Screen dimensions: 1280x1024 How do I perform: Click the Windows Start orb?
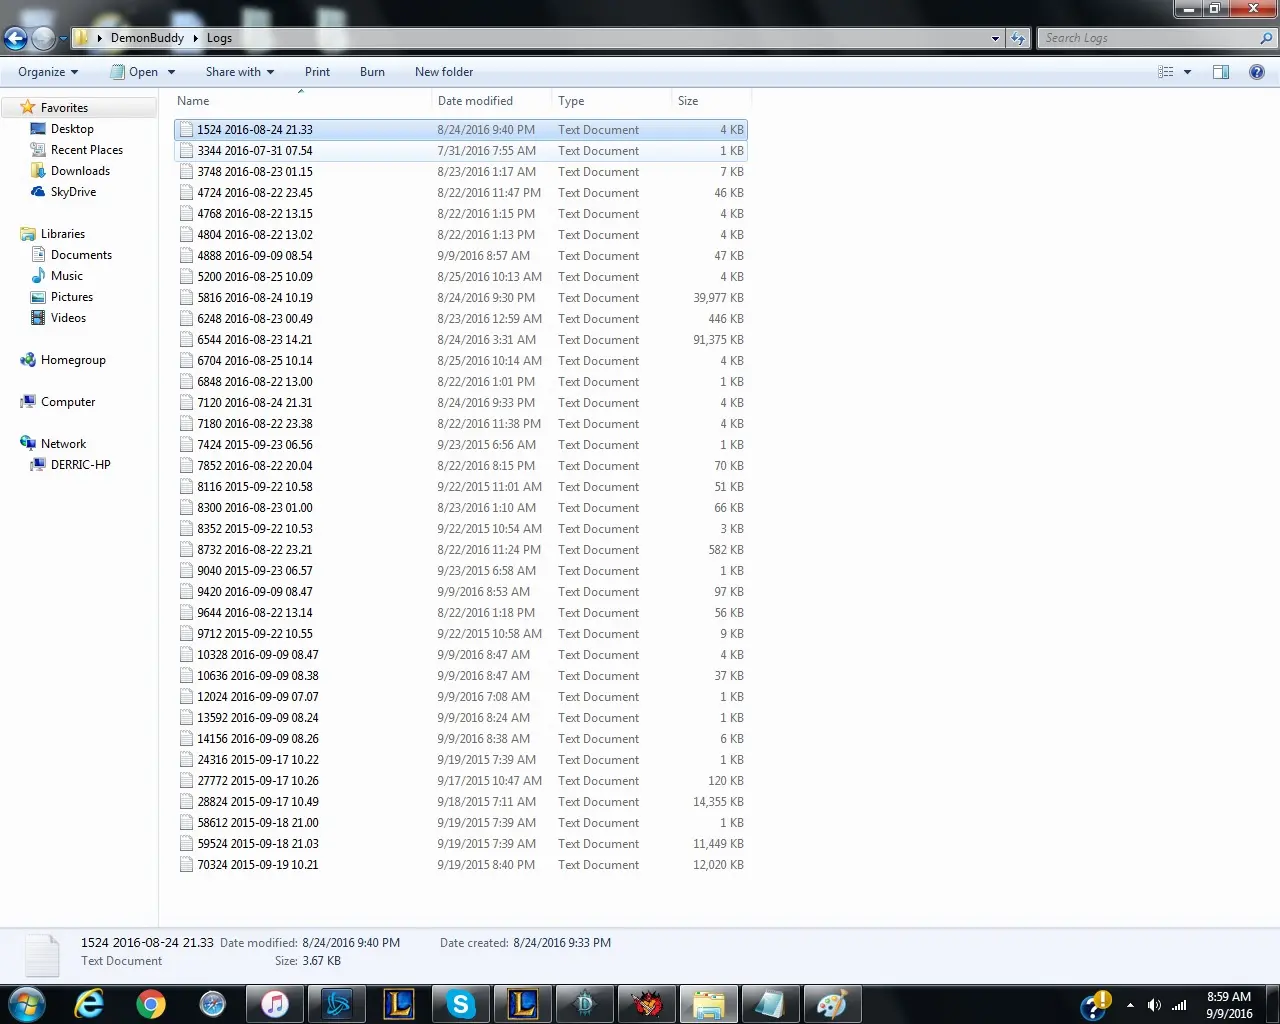(27, 1004)
